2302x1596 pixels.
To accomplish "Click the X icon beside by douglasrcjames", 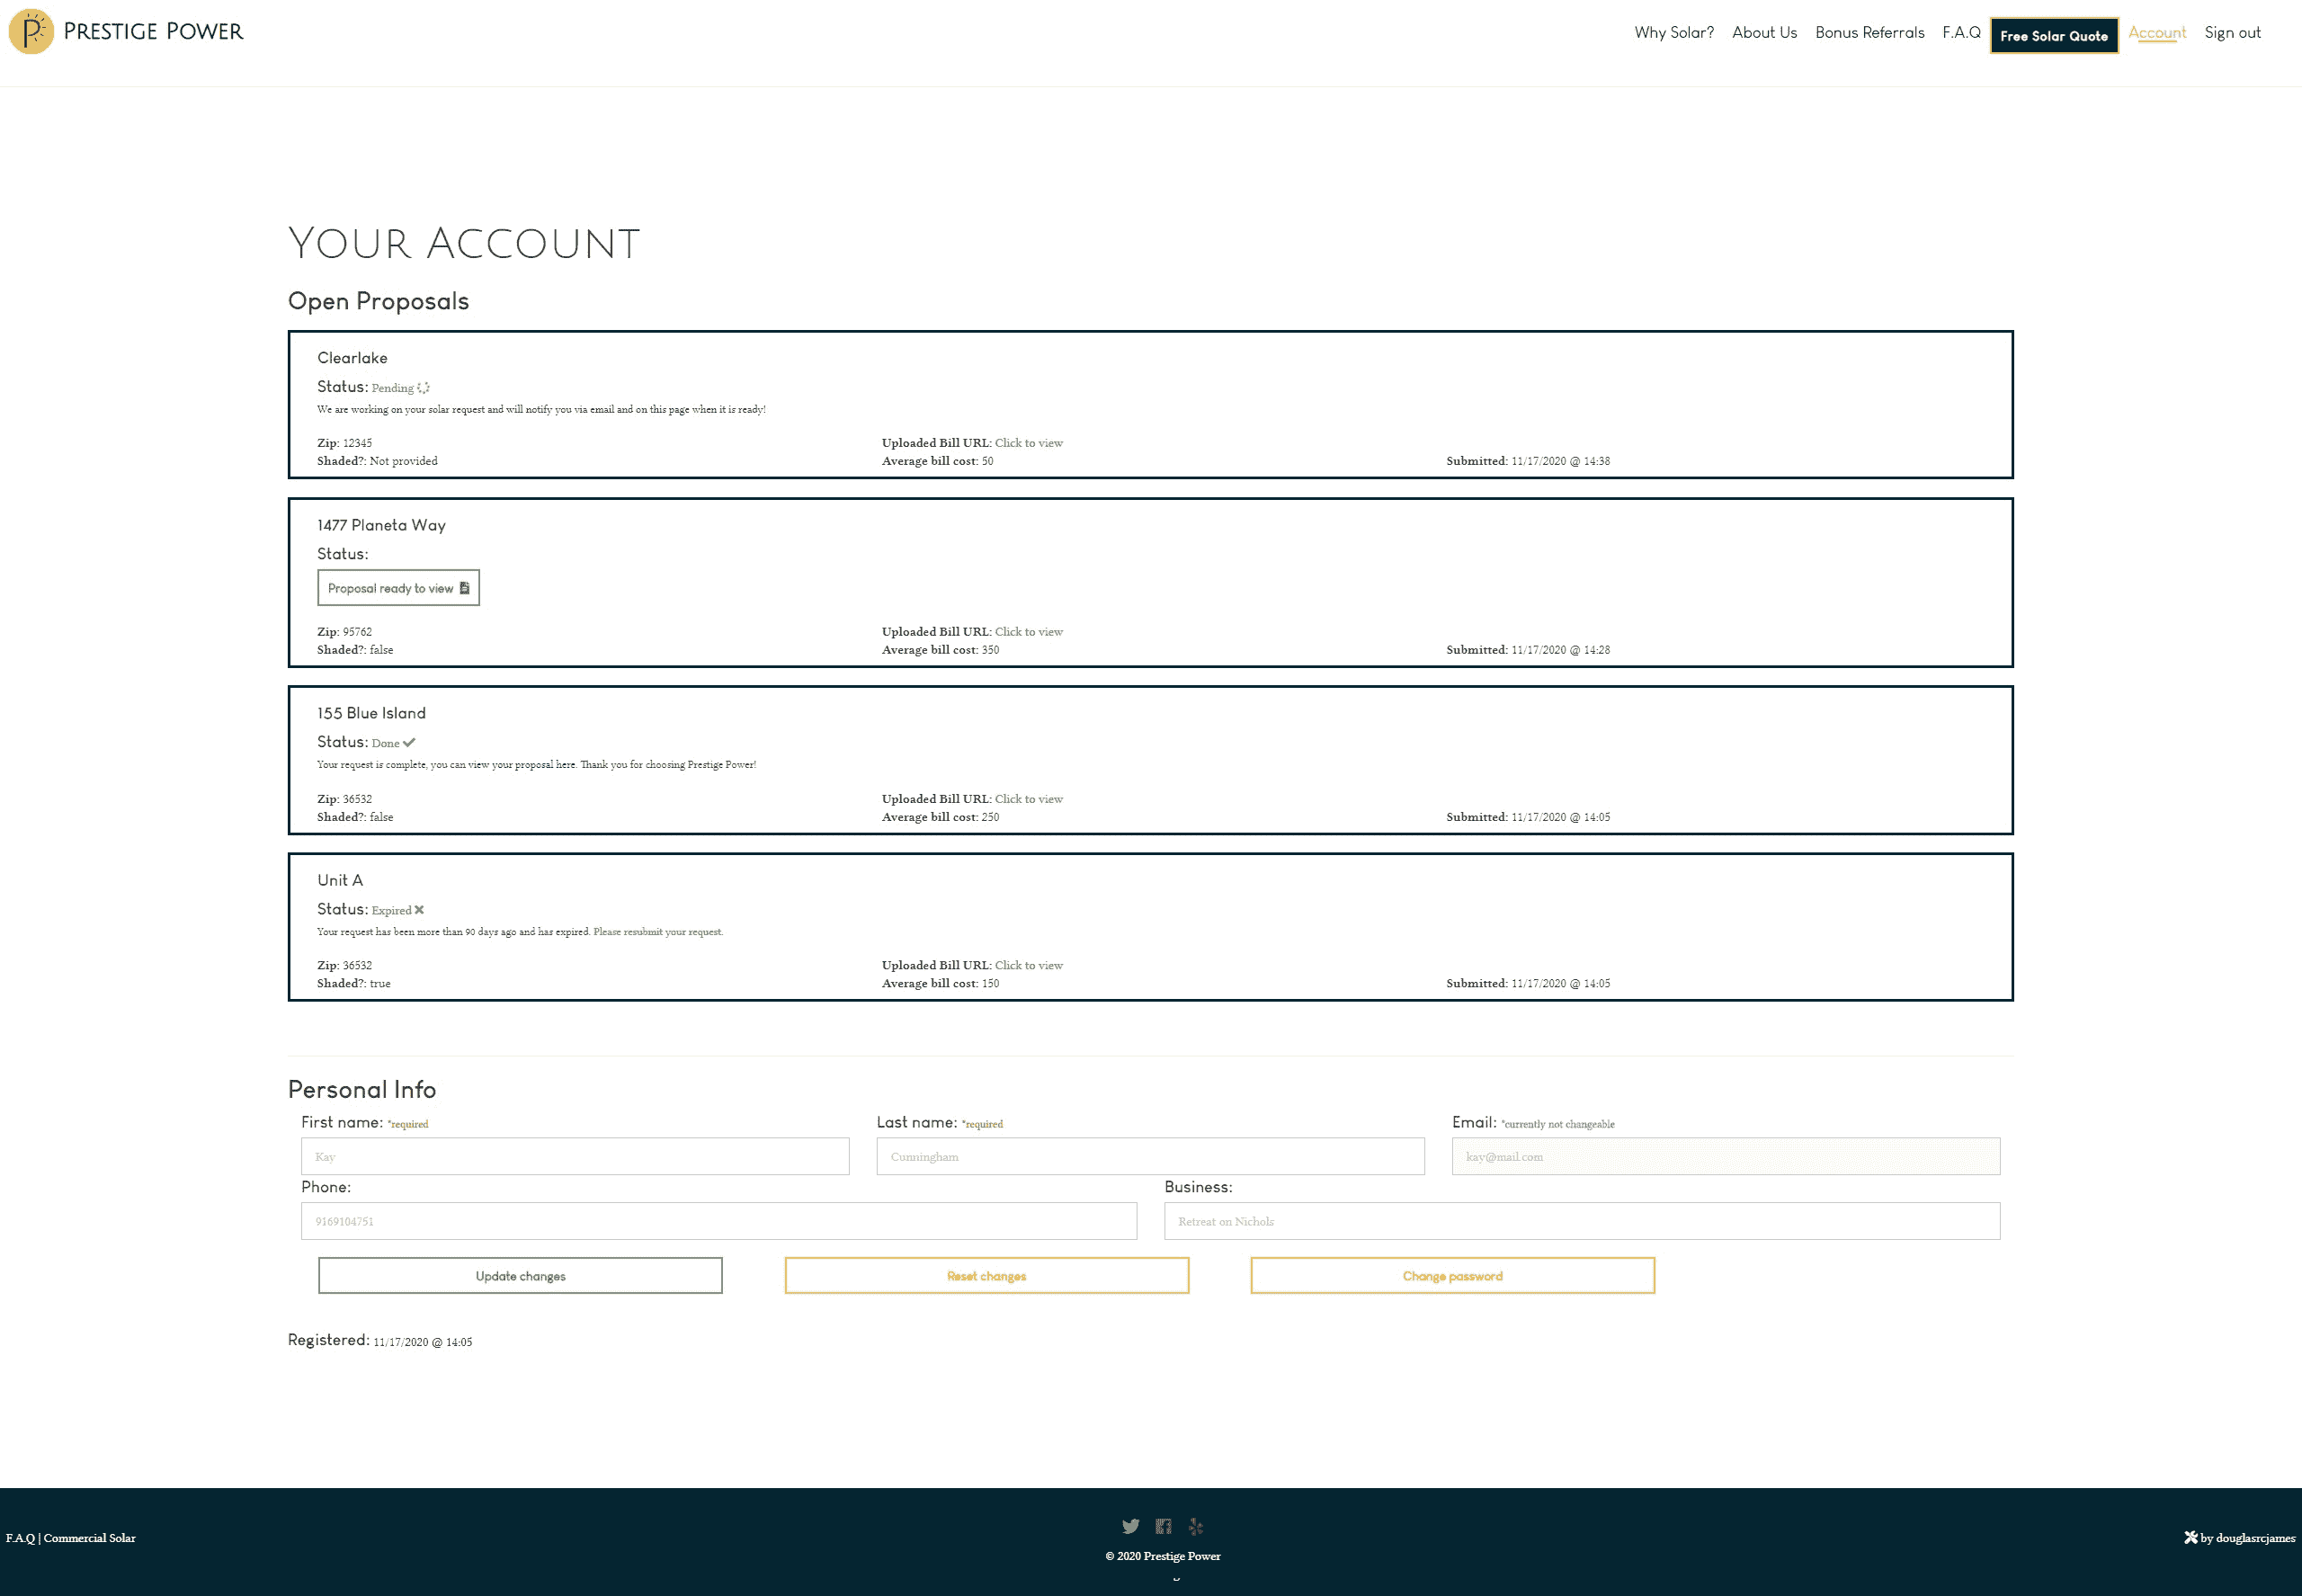I will (2190, 1537).
